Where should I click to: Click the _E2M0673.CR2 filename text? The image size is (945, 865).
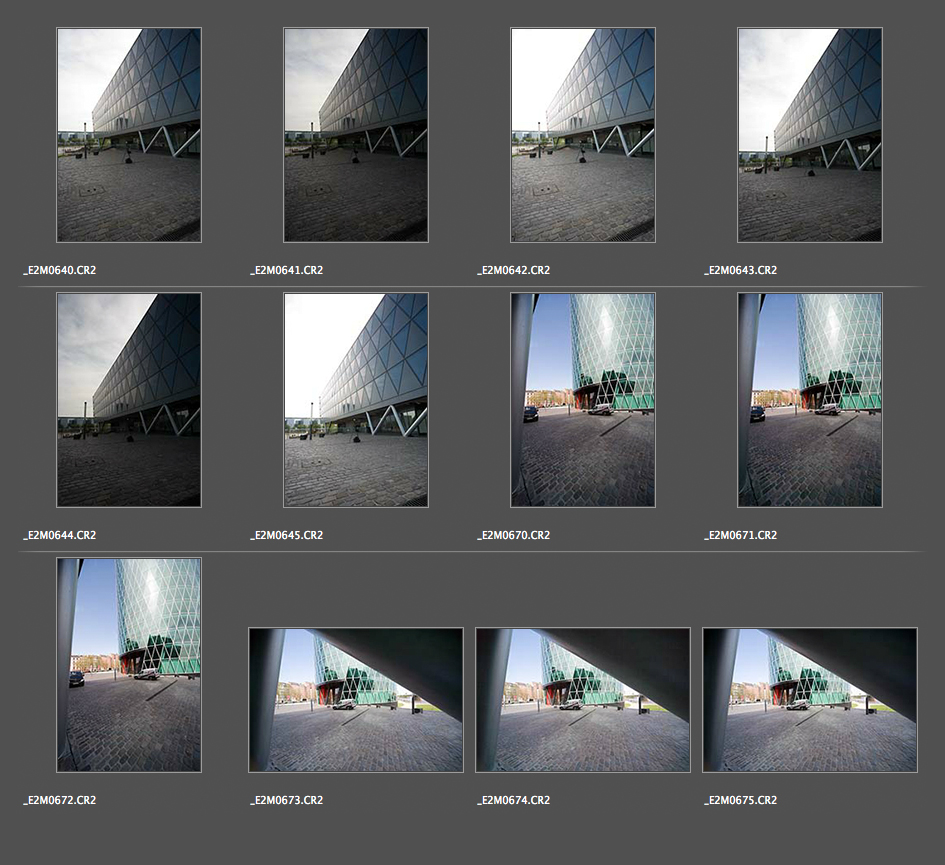[287, 800]
